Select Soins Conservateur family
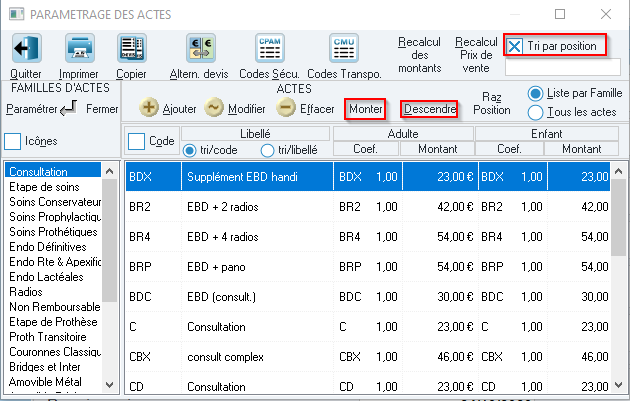 click(53, 202)
